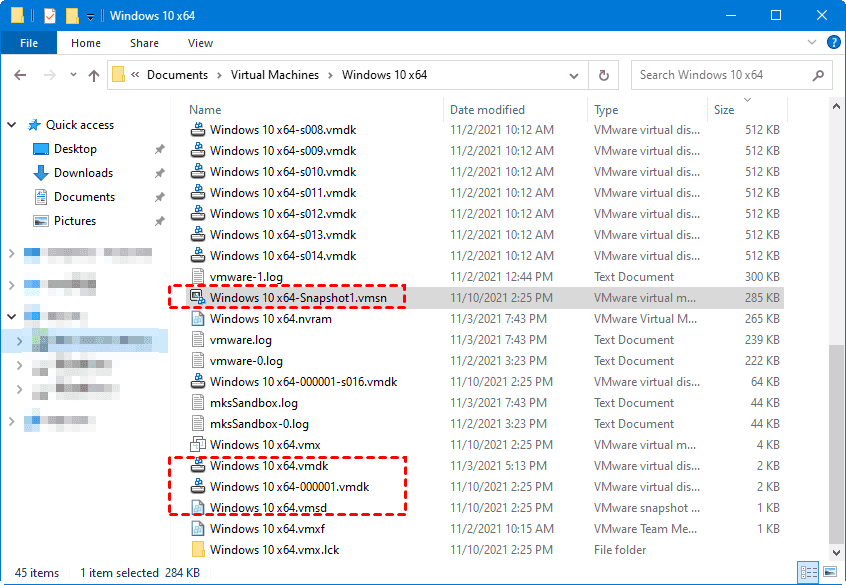Refresh the folder view
Screen dimensions: 846x585
coord(604,75)
